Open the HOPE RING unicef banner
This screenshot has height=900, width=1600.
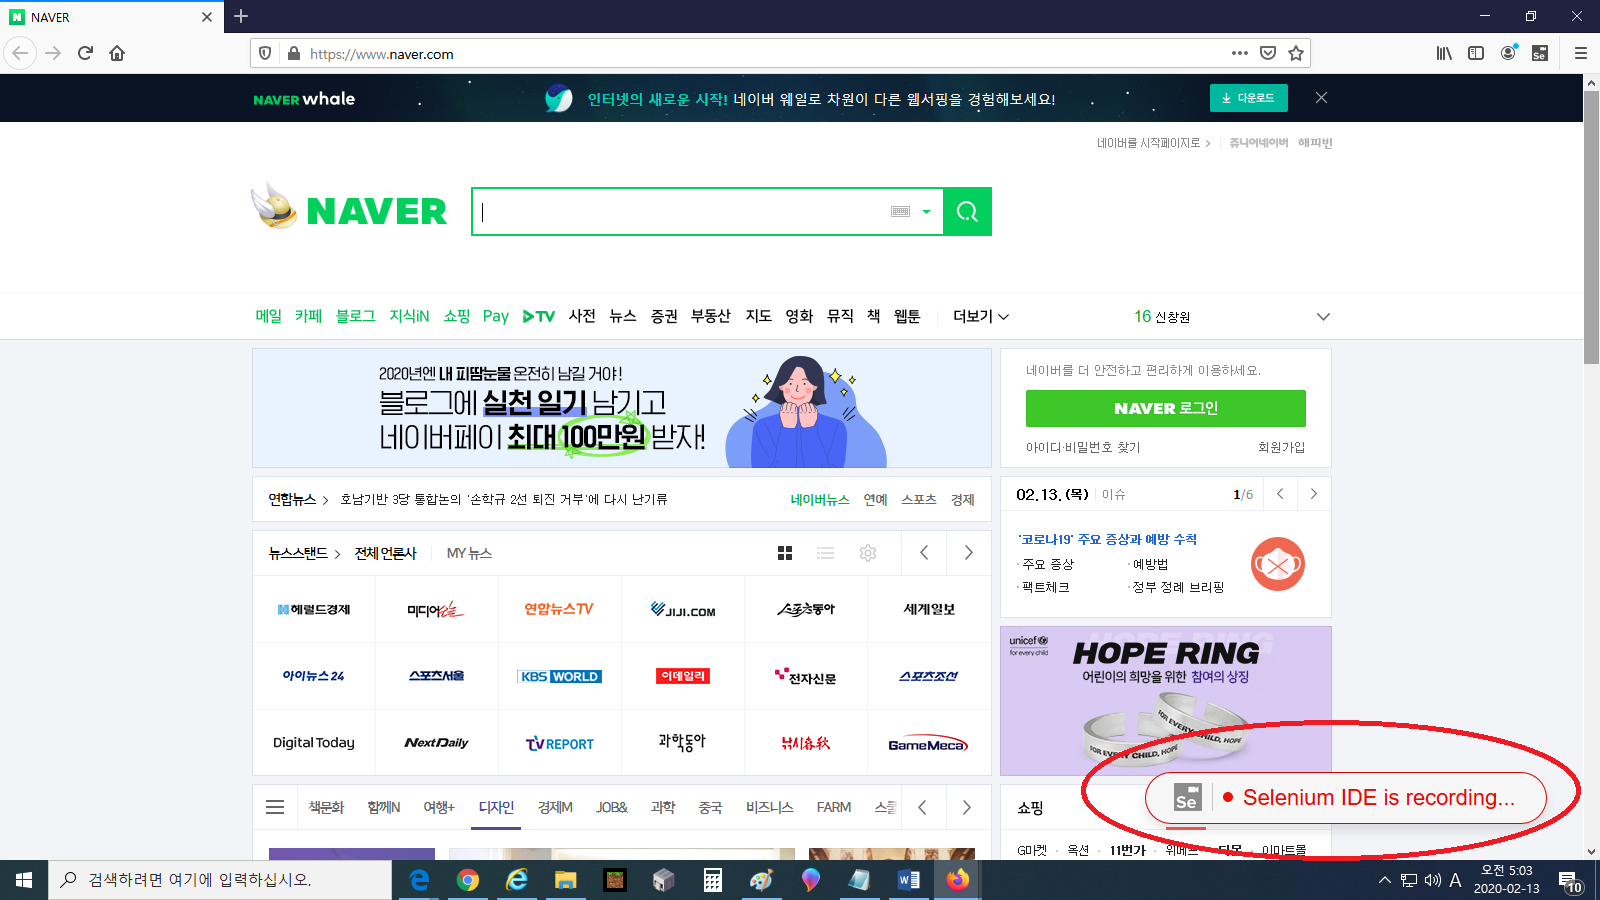[1166, 700]
